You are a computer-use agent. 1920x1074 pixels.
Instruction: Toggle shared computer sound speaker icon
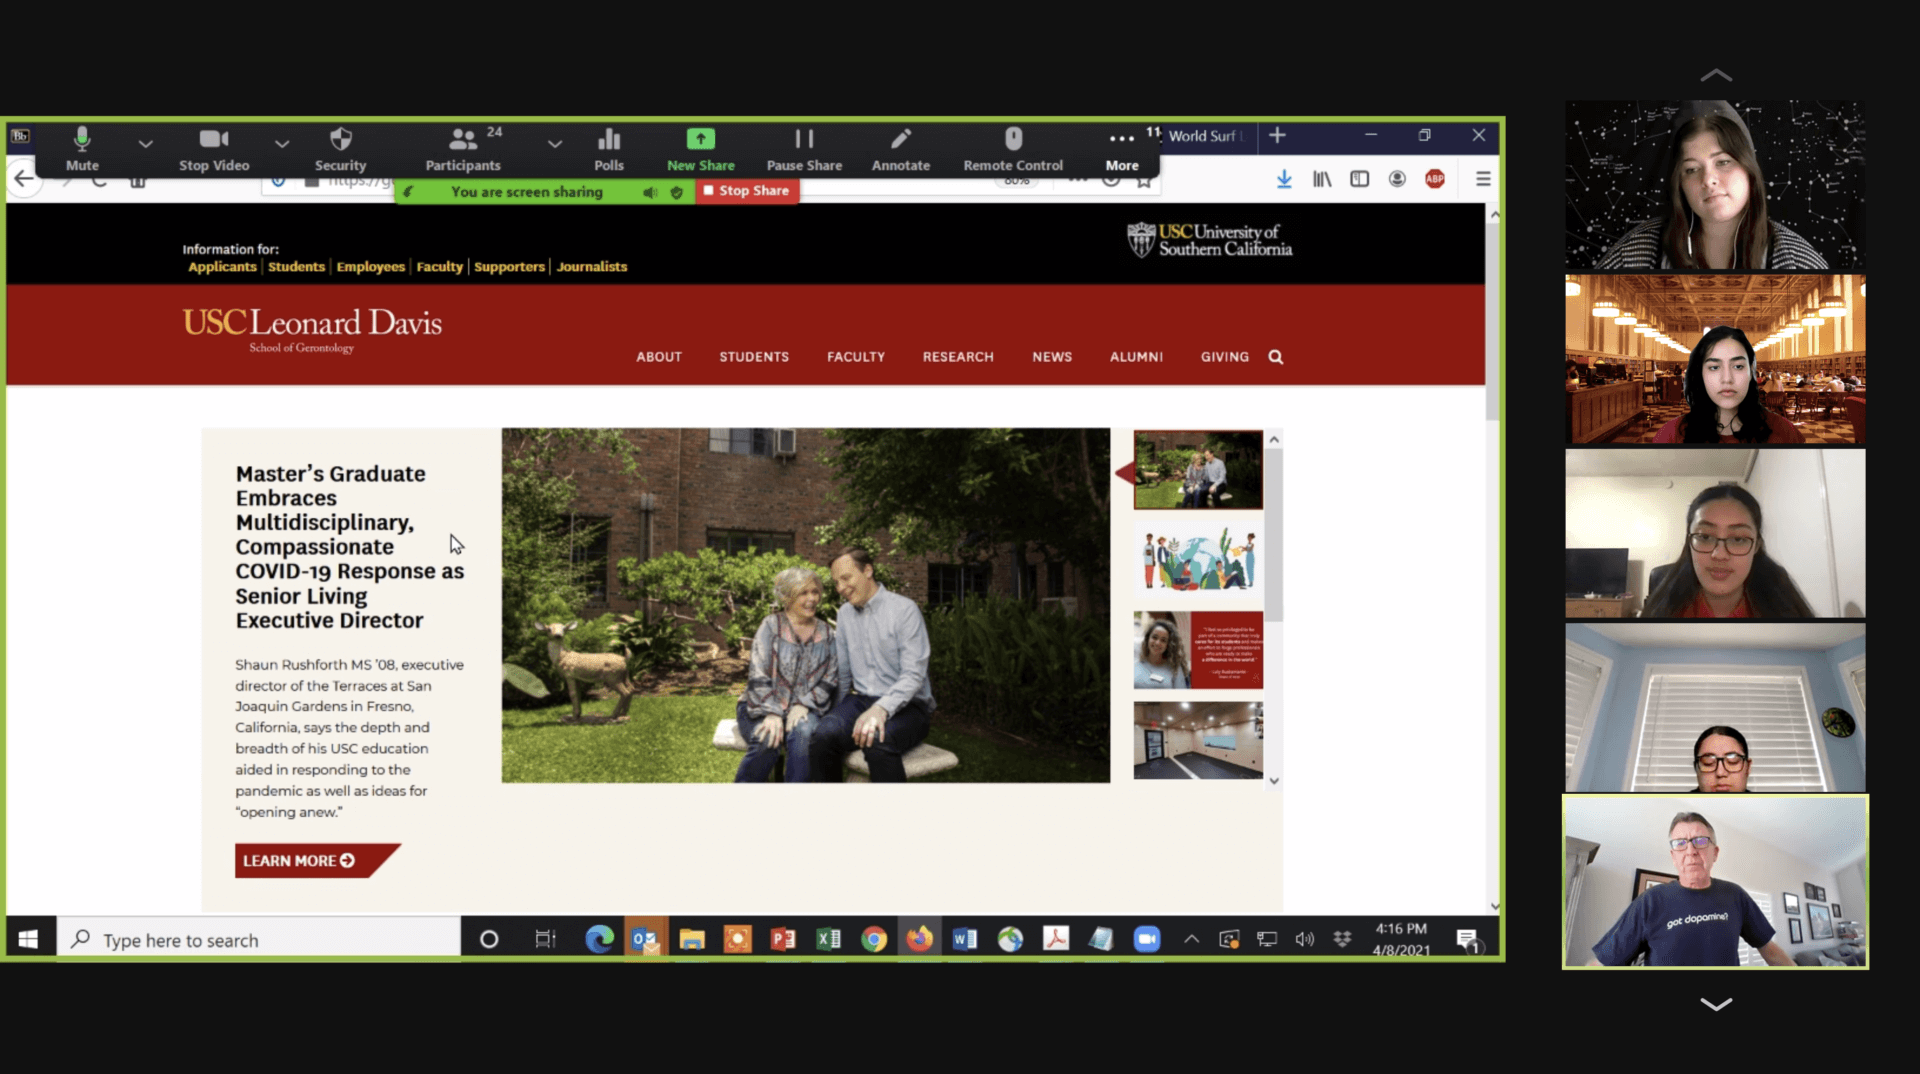(x=650, y=192)
